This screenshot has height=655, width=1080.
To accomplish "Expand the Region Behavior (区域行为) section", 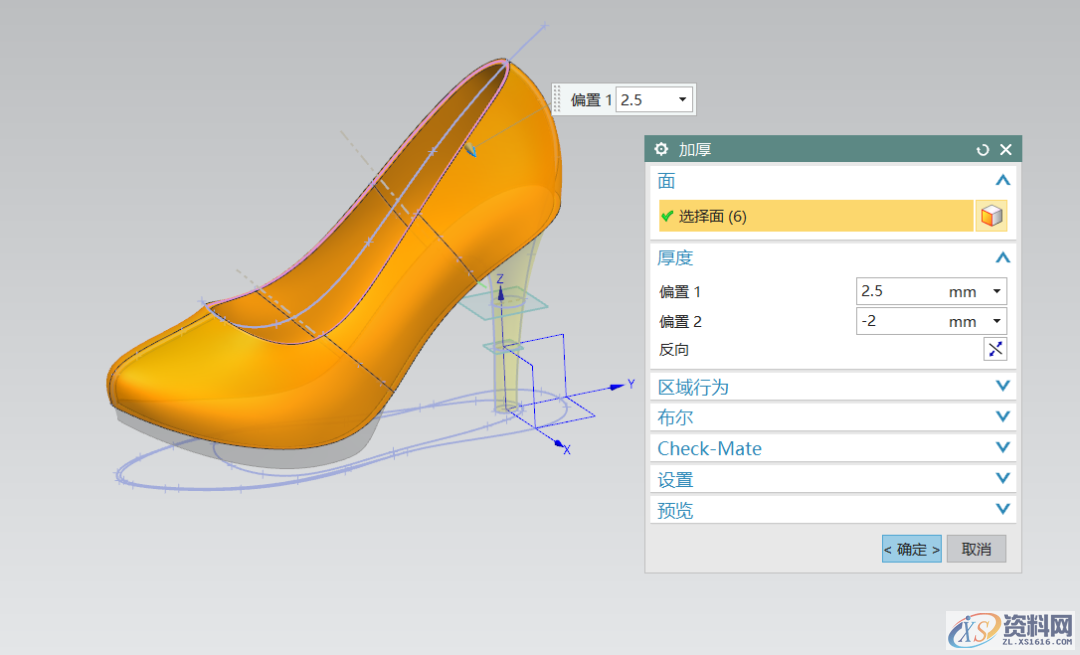I will 1003,387.
